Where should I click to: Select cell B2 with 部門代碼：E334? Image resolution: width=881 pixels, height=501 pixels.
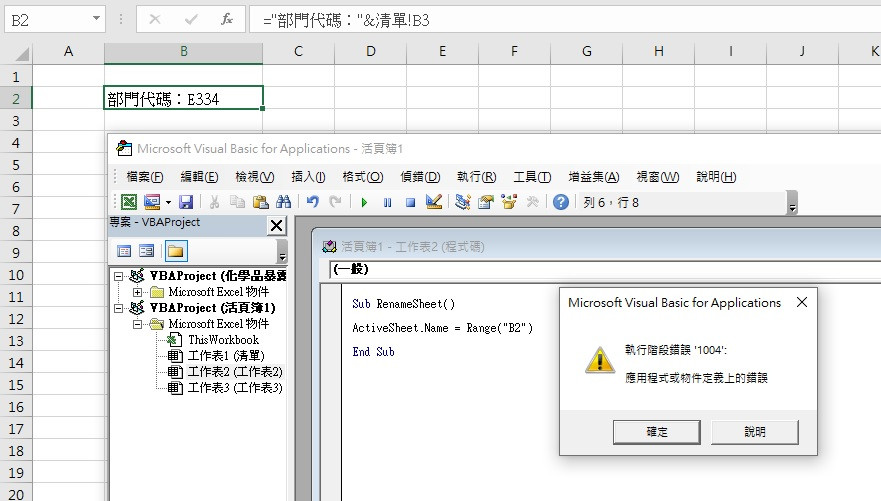coord(183,98)
